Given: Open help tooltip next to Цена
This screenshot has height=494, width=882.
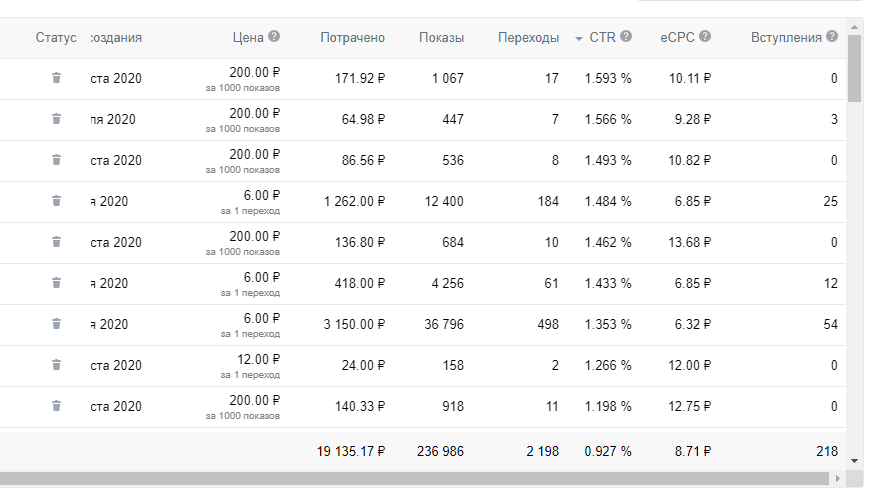Looking at the screenshot, I should click(x=274, y=37).
